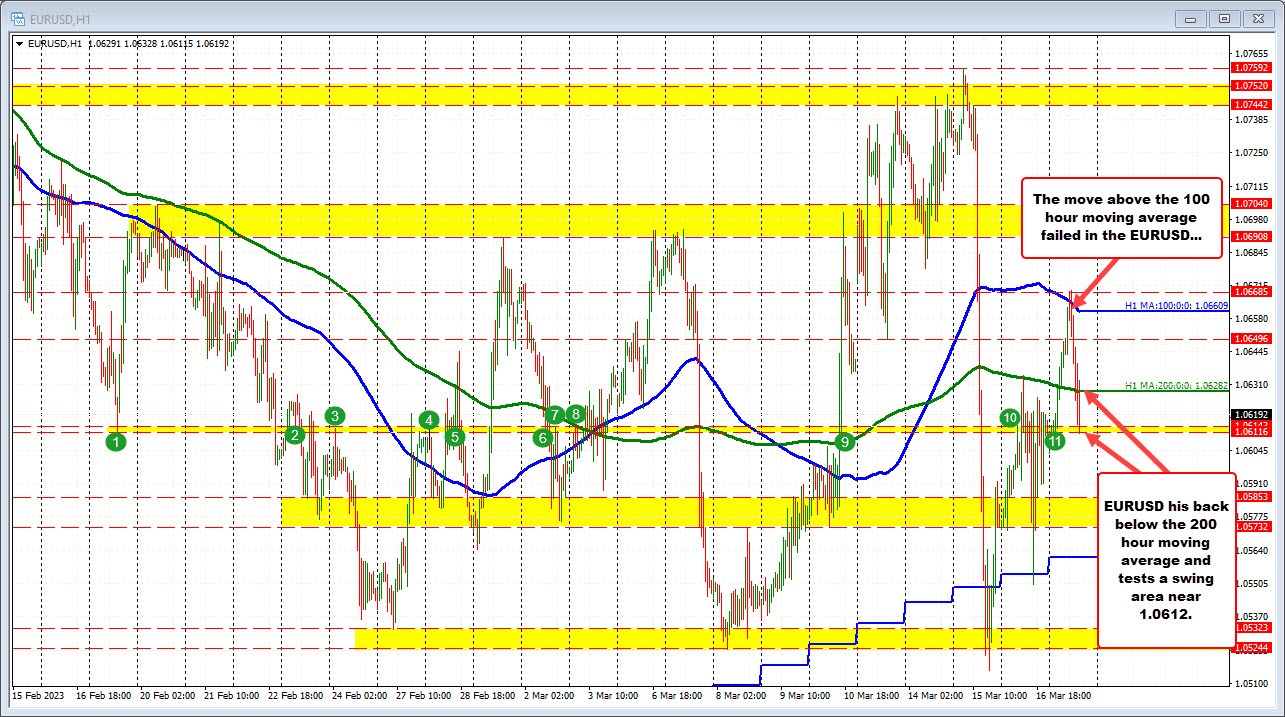Click the '10 Mar 18:00' time axis label
The height and width of the screenshot is (717, 1285).
pyautogui.click(x=871, y=694)
